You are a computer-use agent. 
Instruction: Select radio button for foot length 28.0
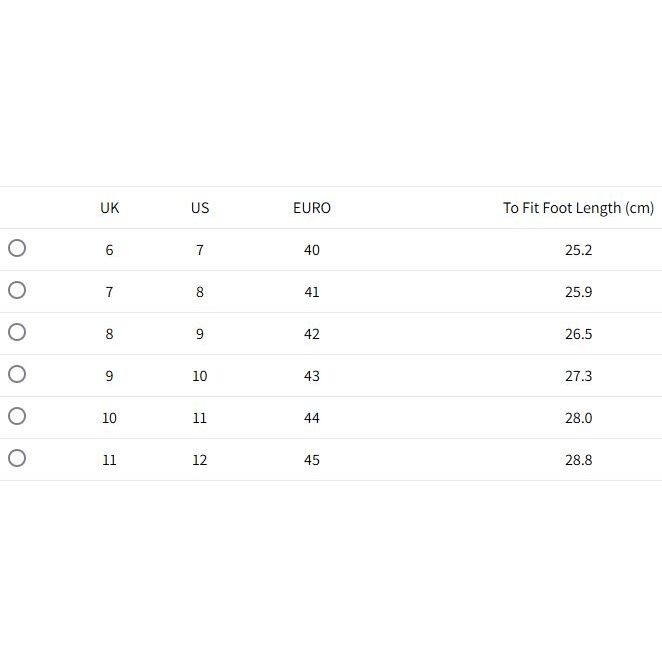[17, 416]
